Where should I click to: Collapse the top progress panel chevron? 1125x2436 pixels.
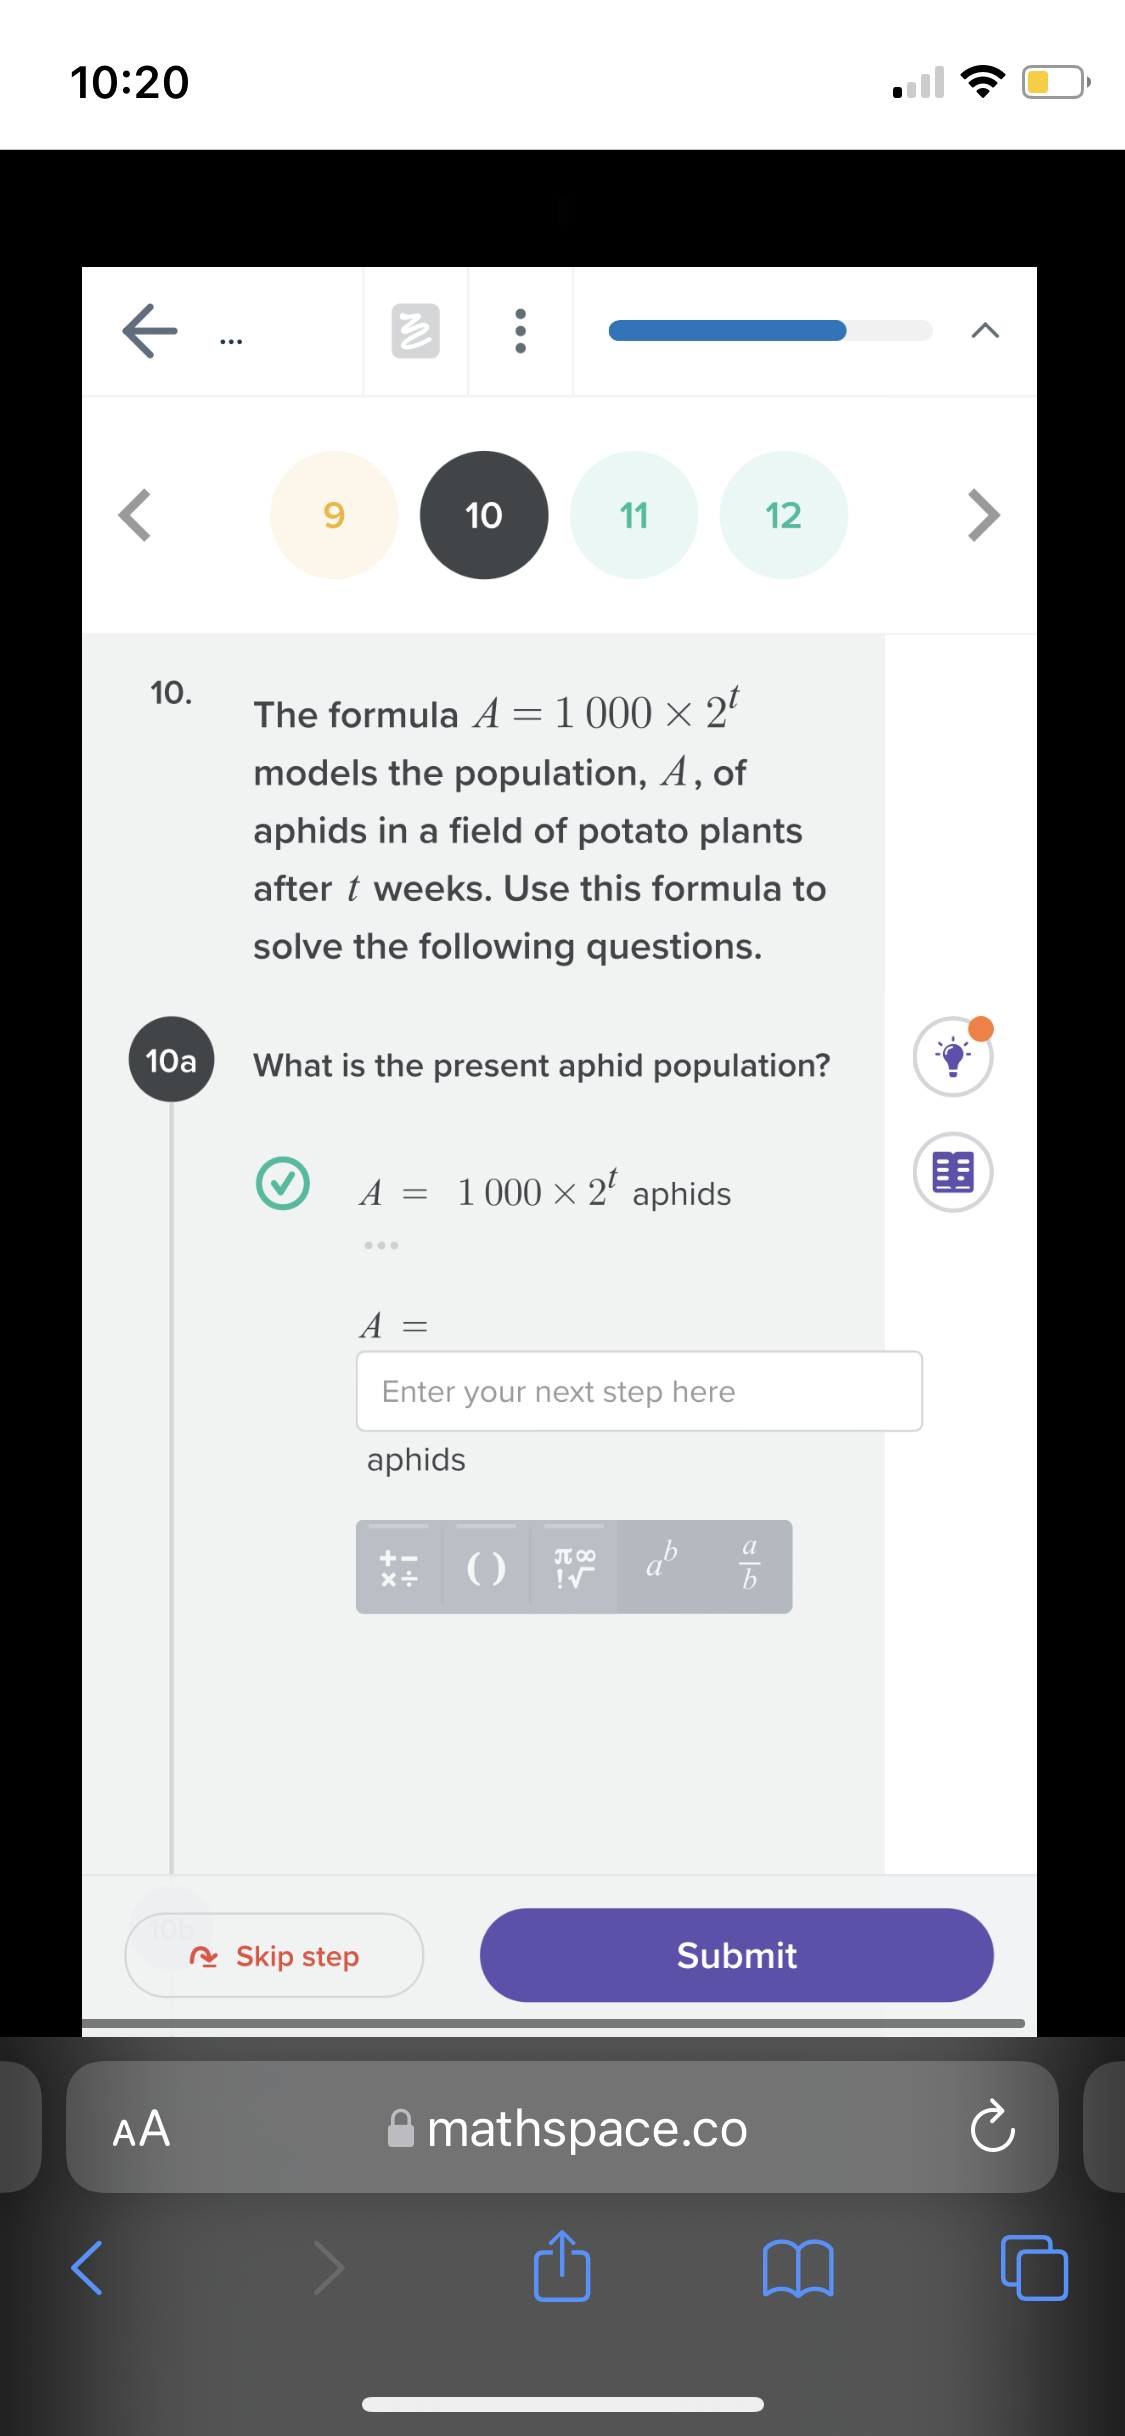[984, 331]
